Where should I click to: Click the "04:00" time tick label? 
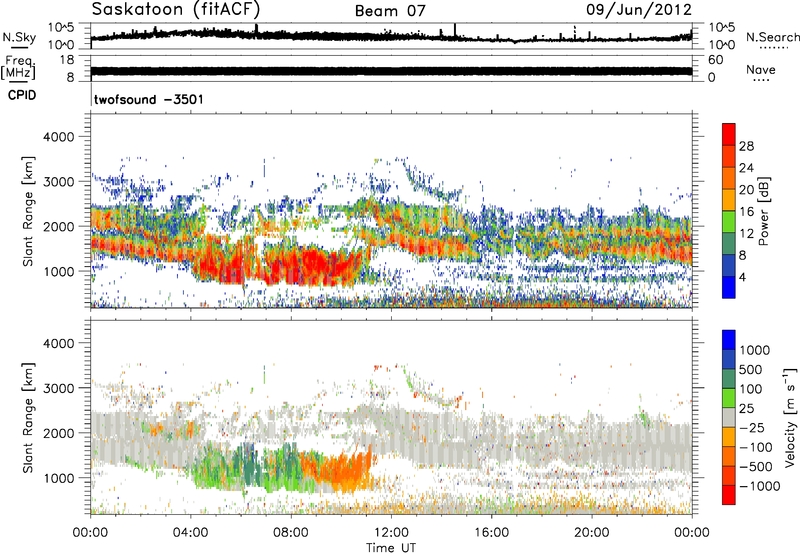pos(190,533)
